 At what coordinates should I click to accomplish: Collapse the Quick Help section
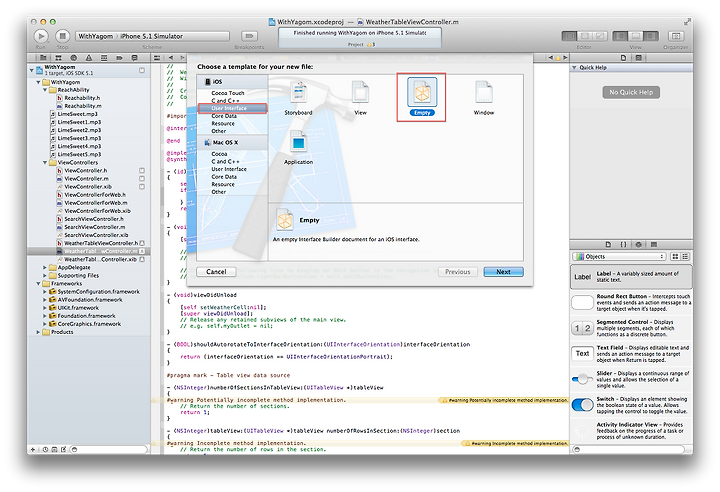(x=574, y=68)
